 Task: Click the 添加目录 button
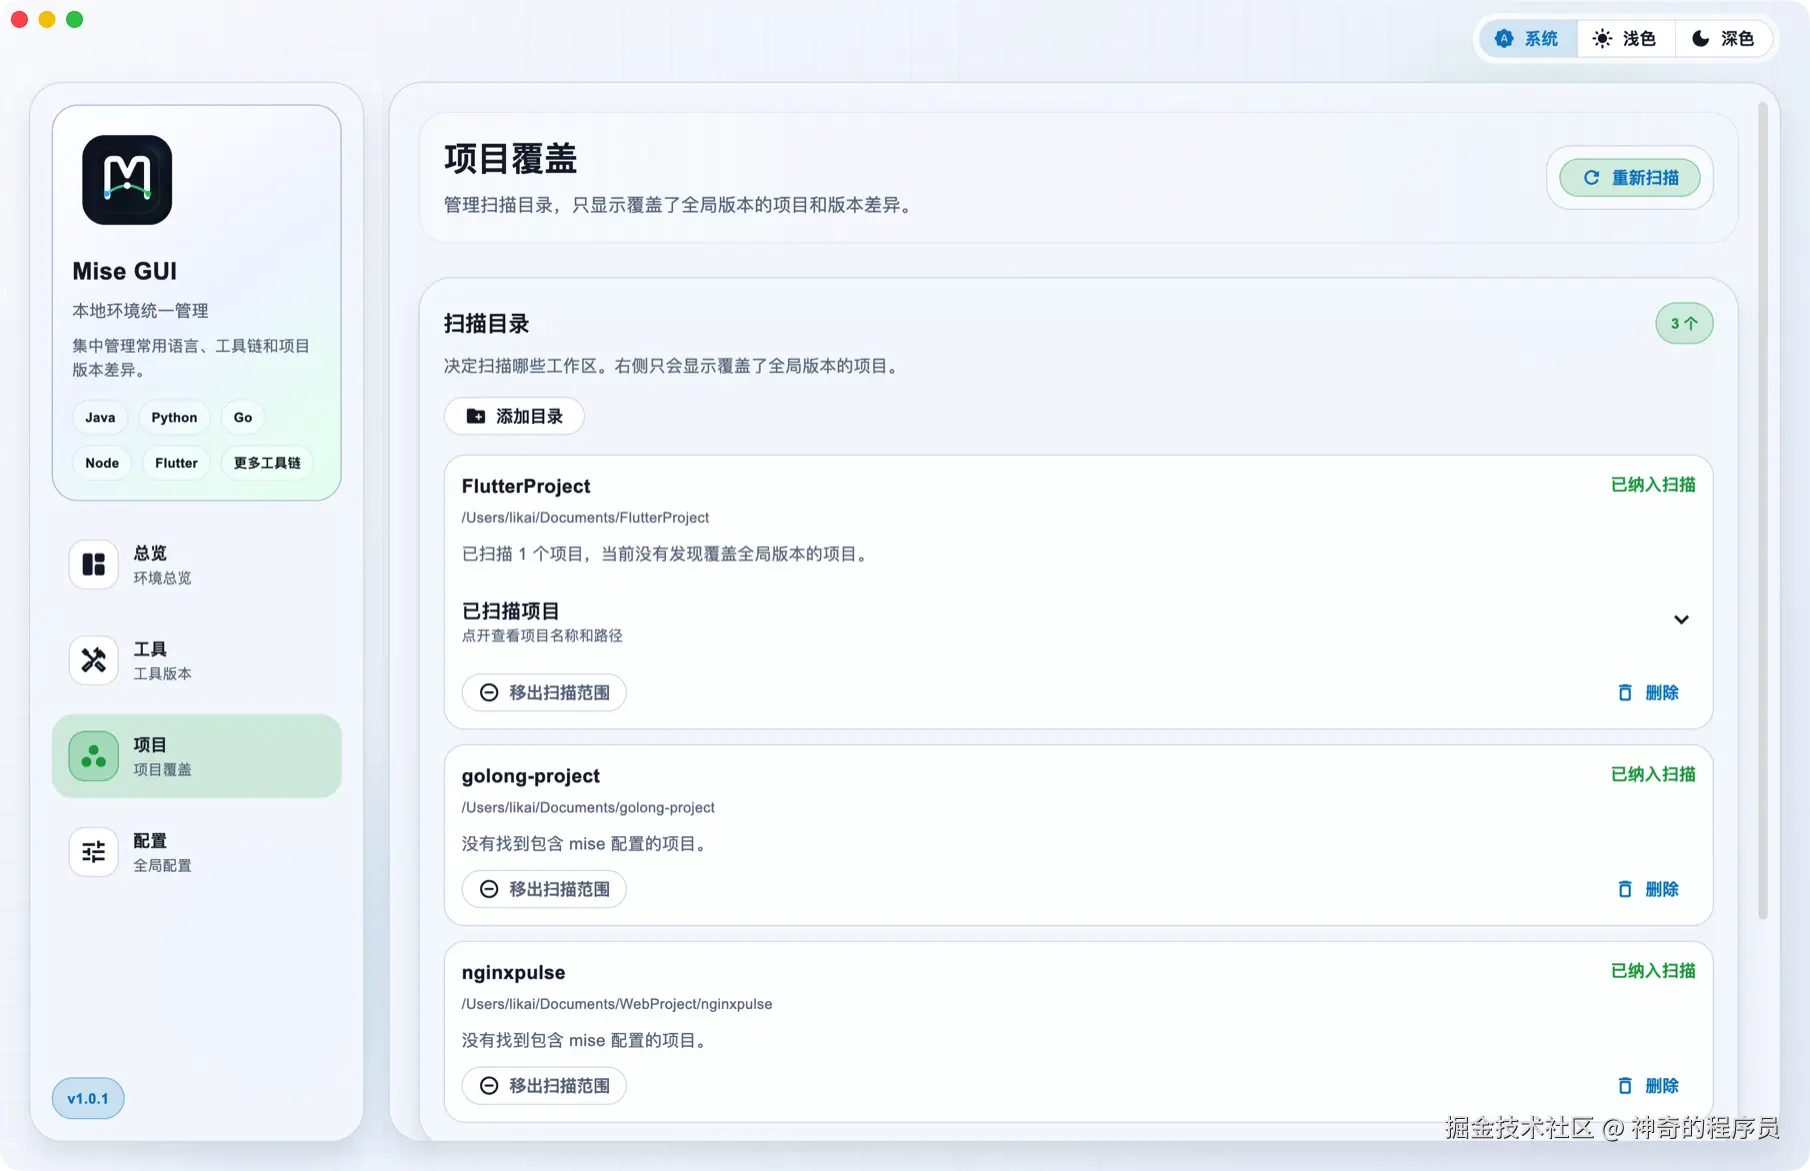point(514,416)
